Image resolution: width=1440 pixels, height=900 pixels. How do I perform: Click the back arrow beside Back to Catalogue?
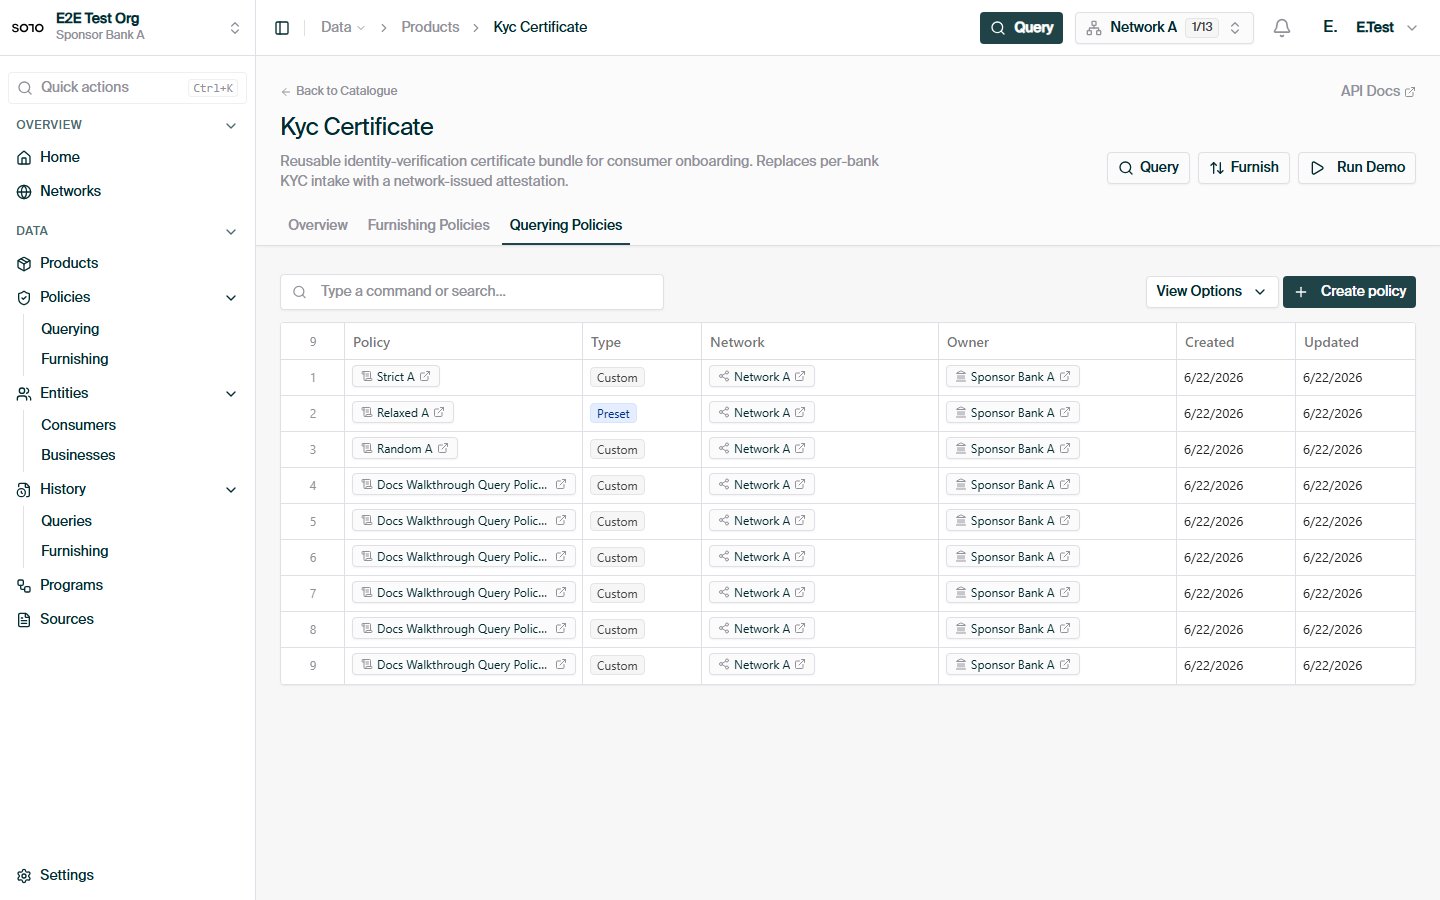[x=286, y=92]
